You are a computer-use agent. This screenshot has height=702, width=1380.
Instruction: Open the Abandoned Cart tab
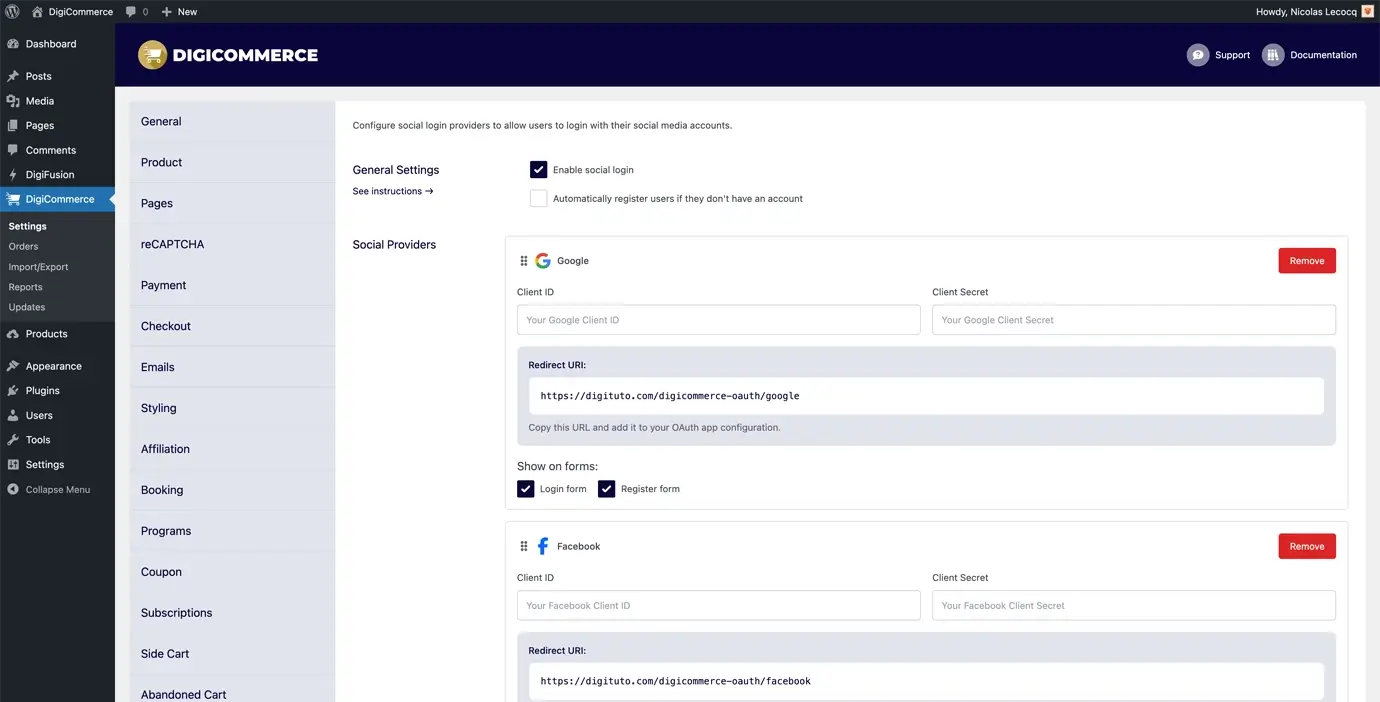232,690
